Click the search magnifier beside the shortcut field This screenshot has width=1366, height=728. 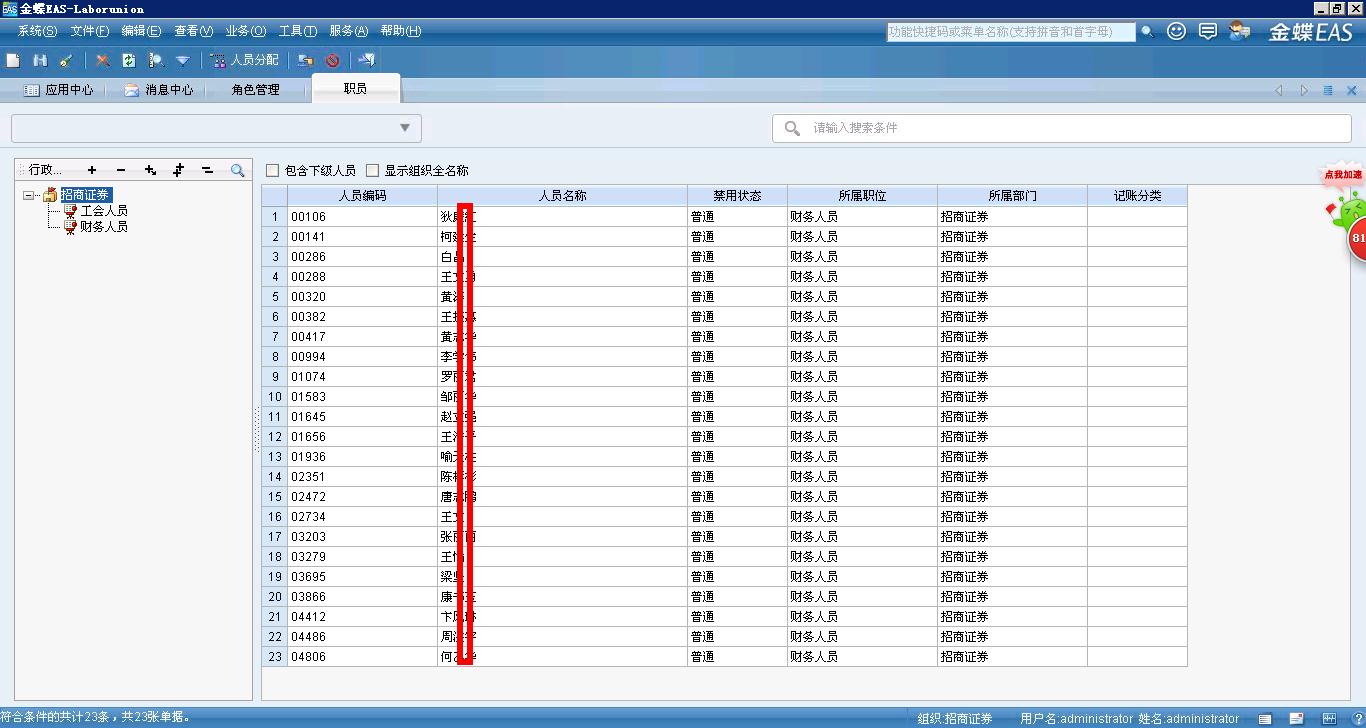(x=1147, y=32)
